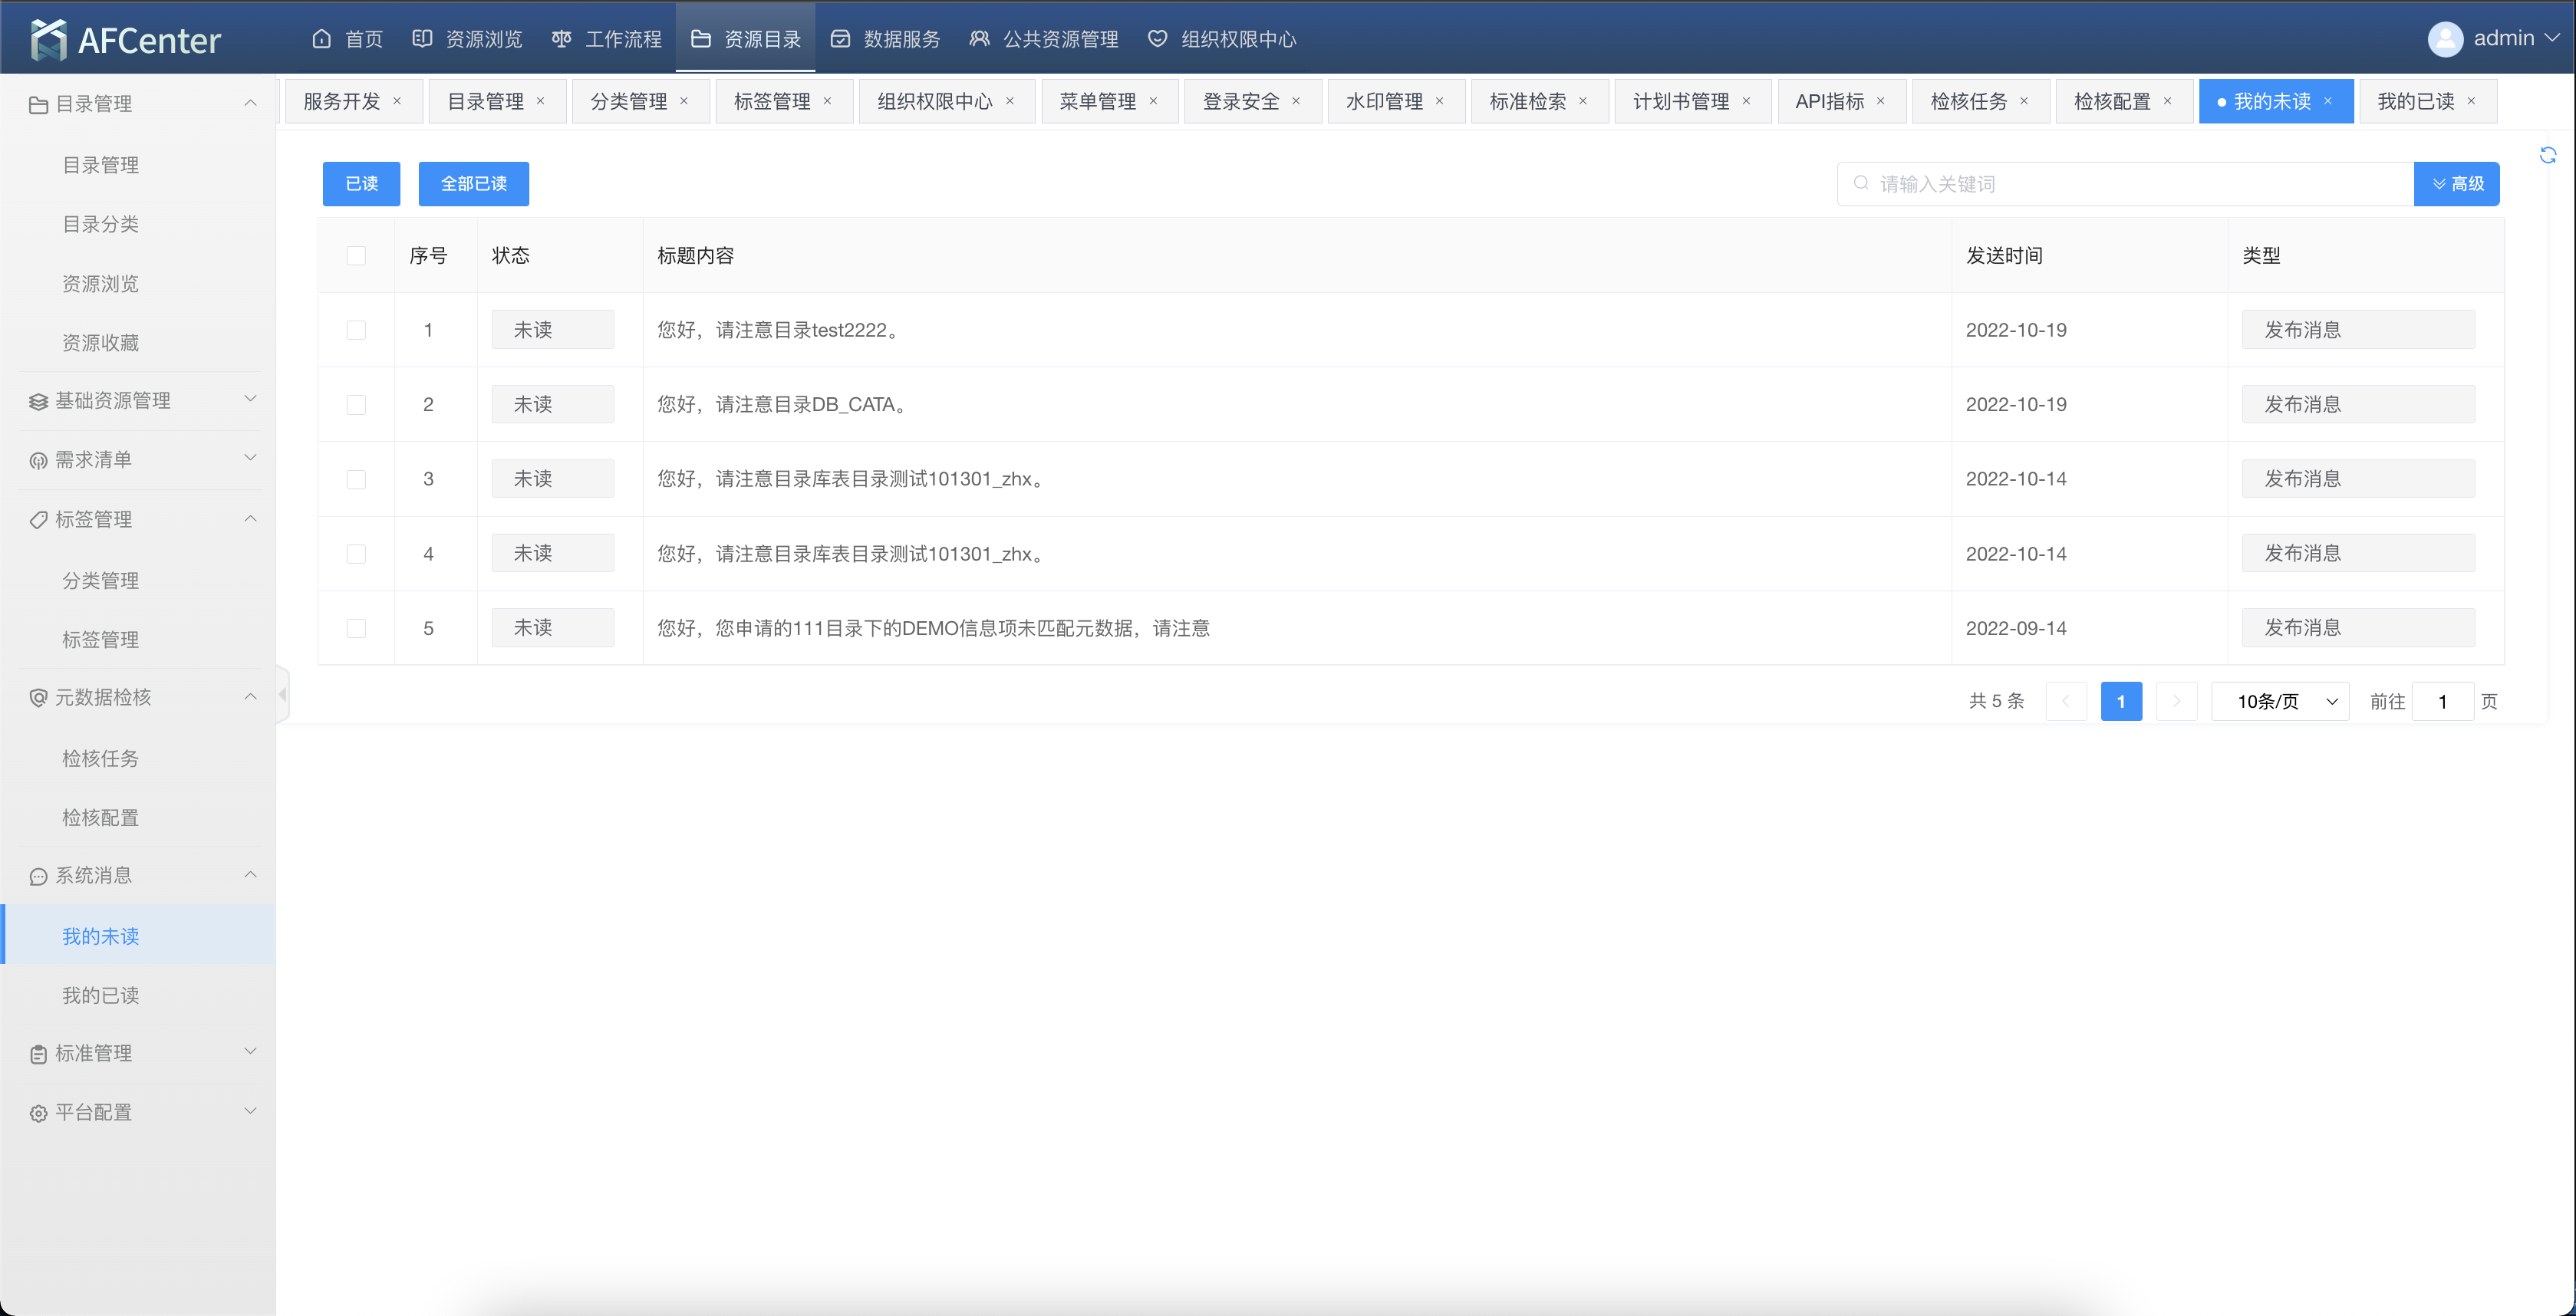Expand the 高级 advanced search dropdown
The image size is (2576, 1316).
pyautogui.click(x=2456, y=184)
